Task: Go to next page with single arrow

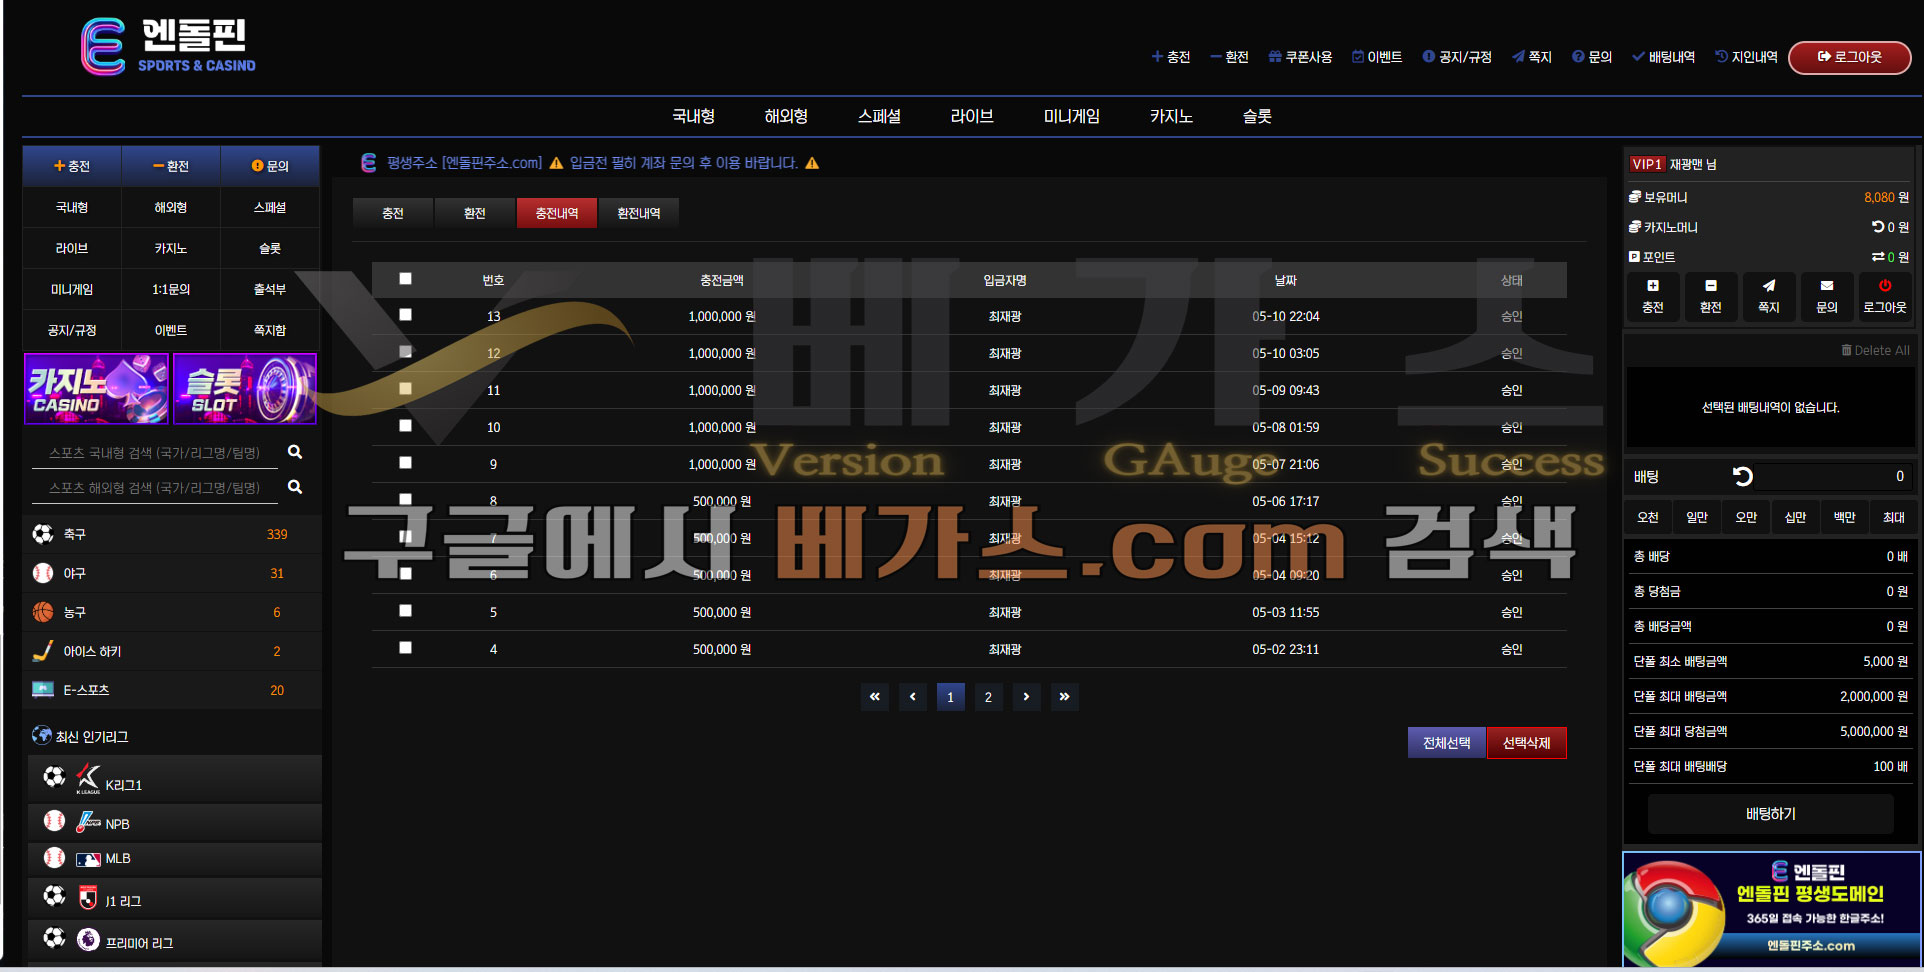Action: click(x=1026, y=697)
